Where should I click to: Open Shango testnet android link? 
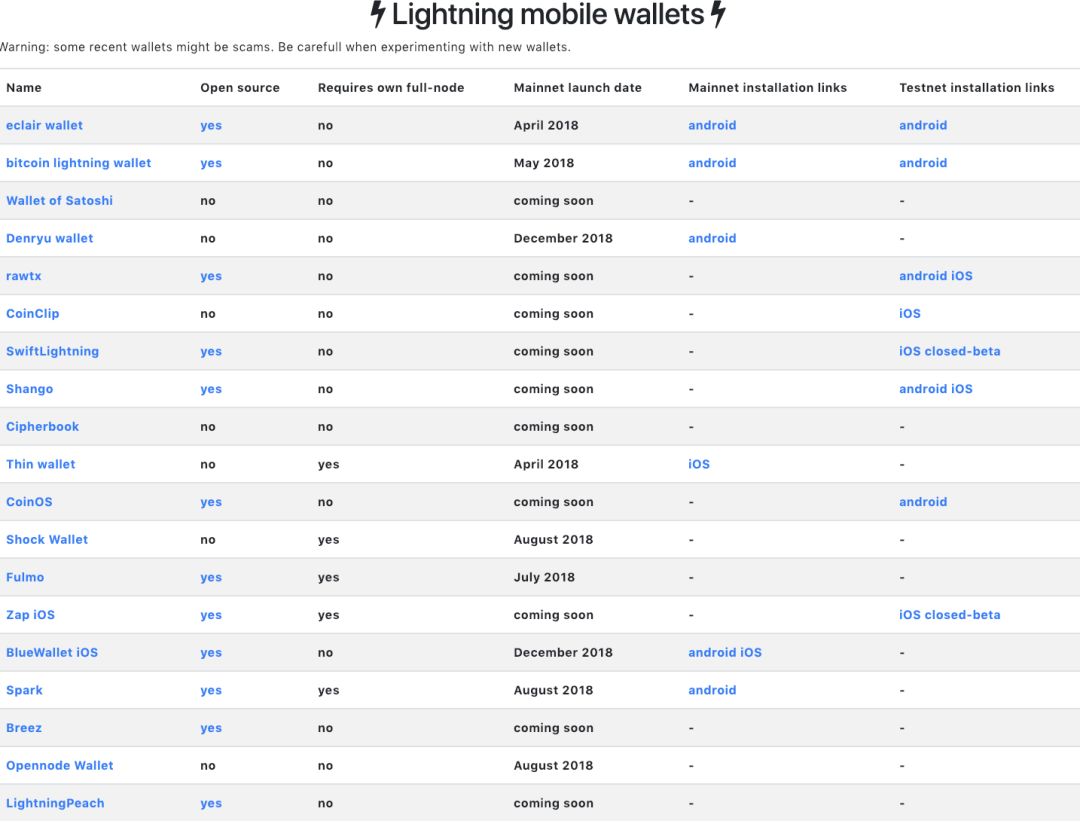923,389
